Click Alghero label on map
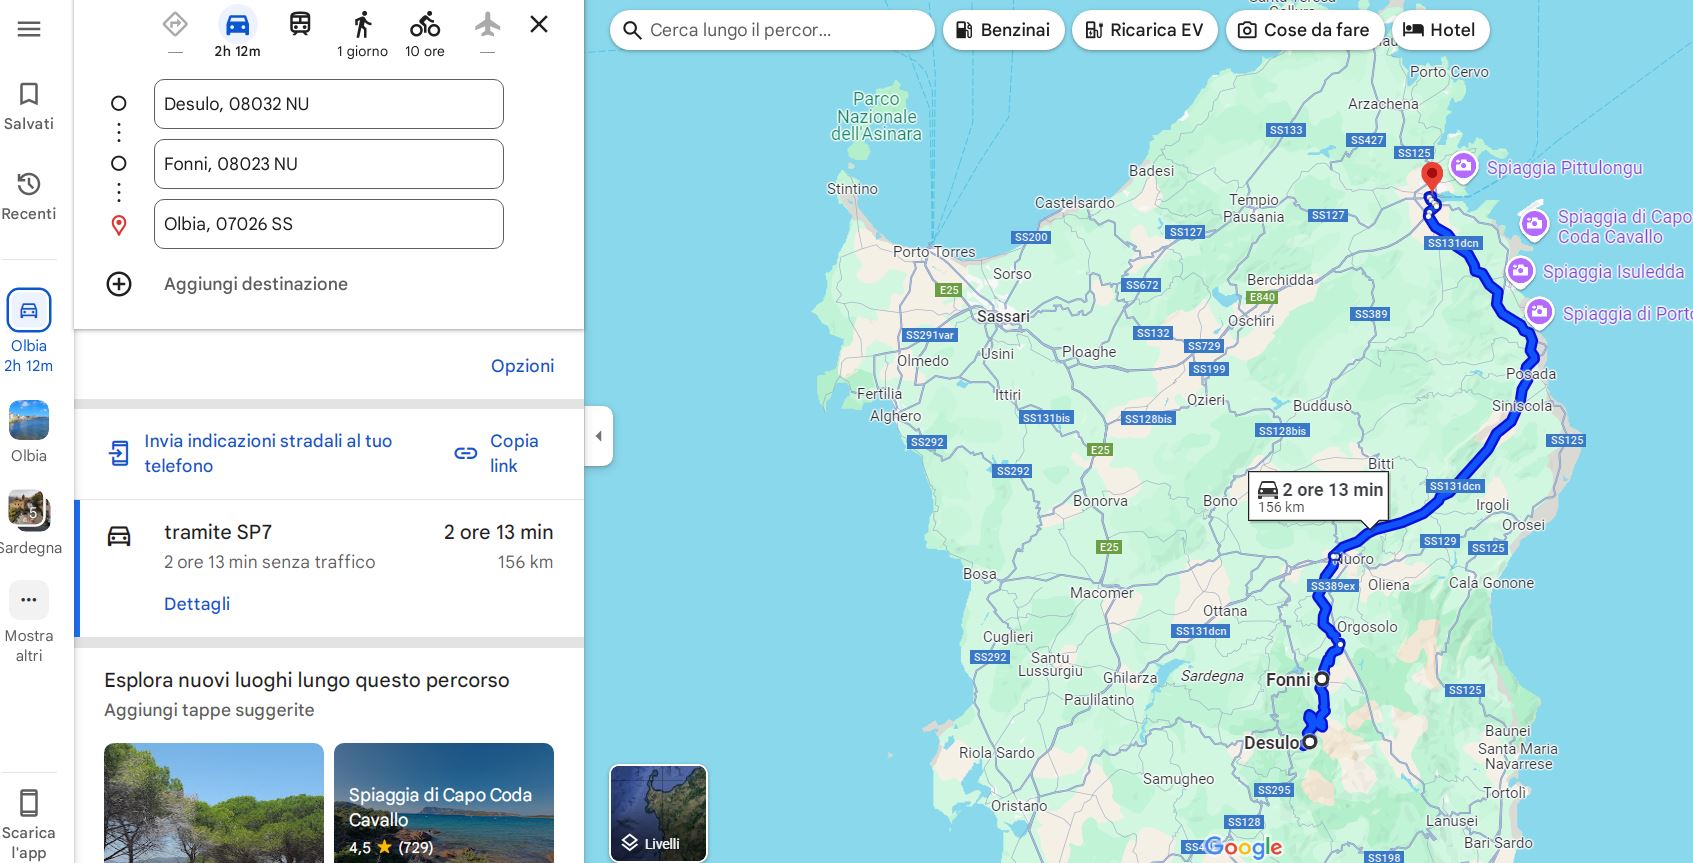This screenshot has width=1693, height=863. pyautogui.click(x=896, y=416)
